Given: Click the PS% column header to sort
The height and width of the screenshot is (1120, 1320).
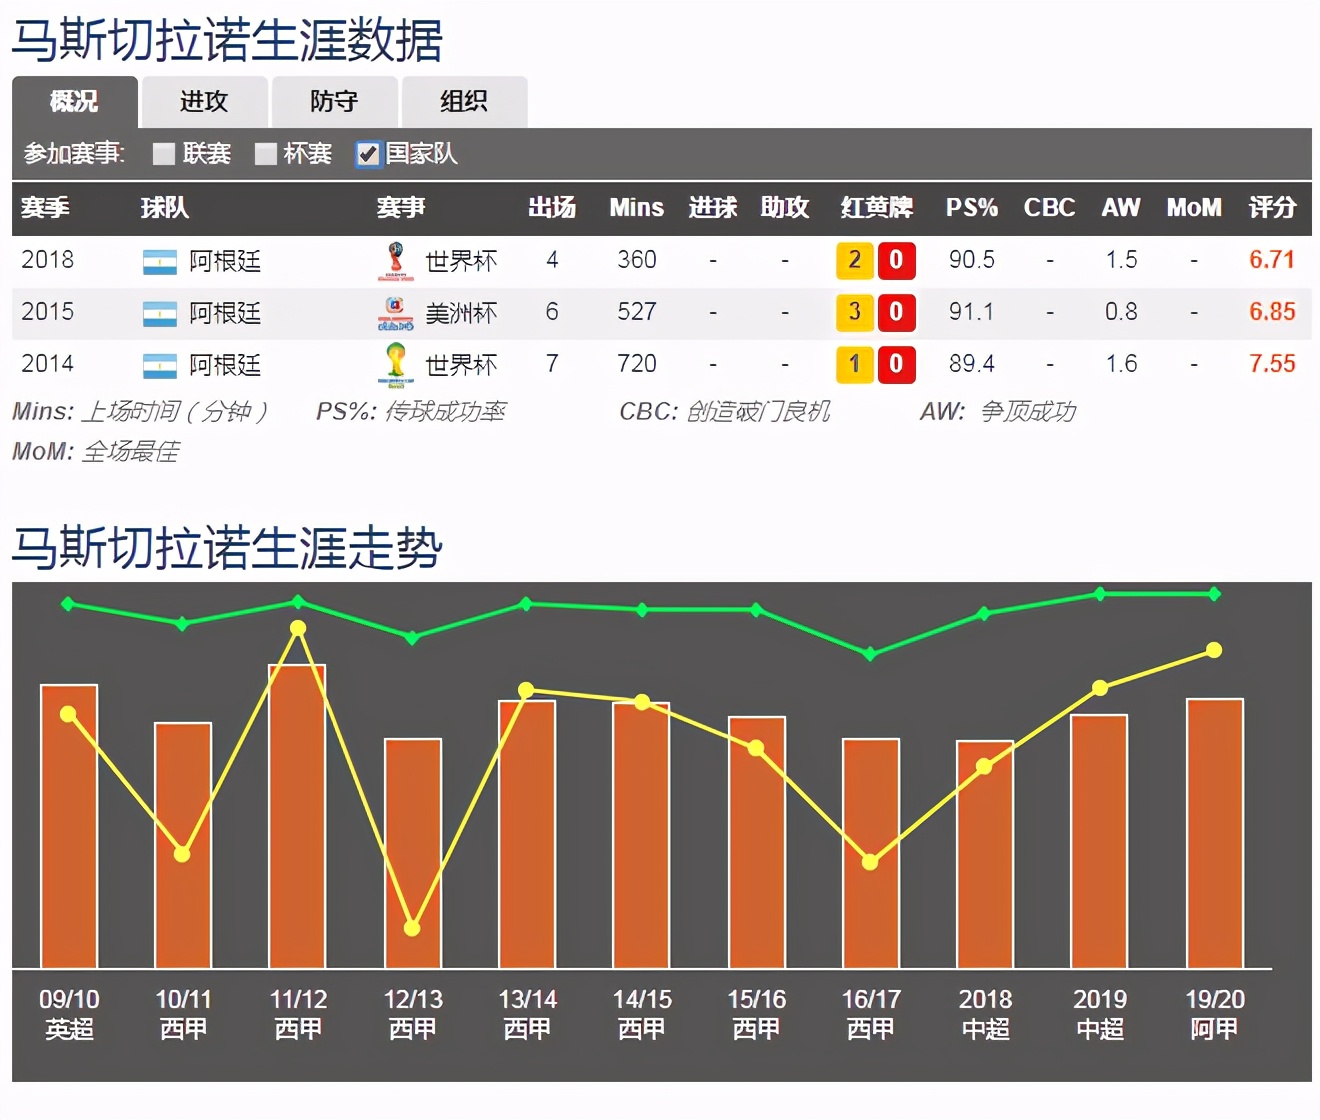Looking at the screenshot, I should (x=971, y=208).
